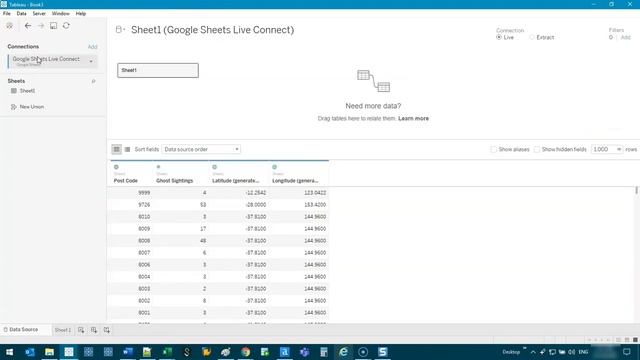The image size is (640, 360).
Task: Open the rows count dropdown
Action: point(607,149)
